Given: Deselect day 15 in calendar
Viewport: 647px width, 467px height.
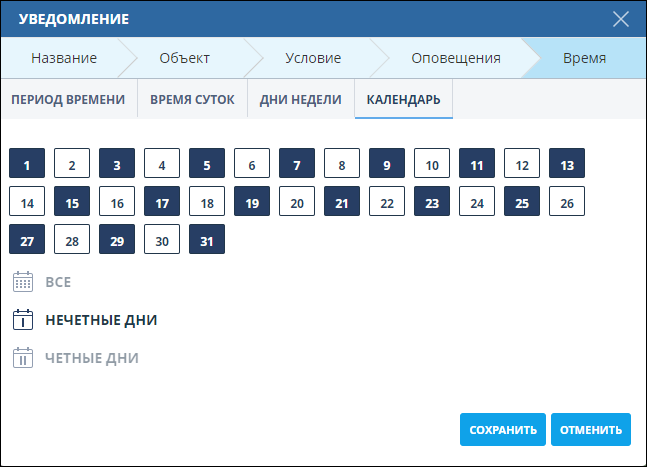Looking at the screenshot, I should pyautogui.click(x=72, y=201).
